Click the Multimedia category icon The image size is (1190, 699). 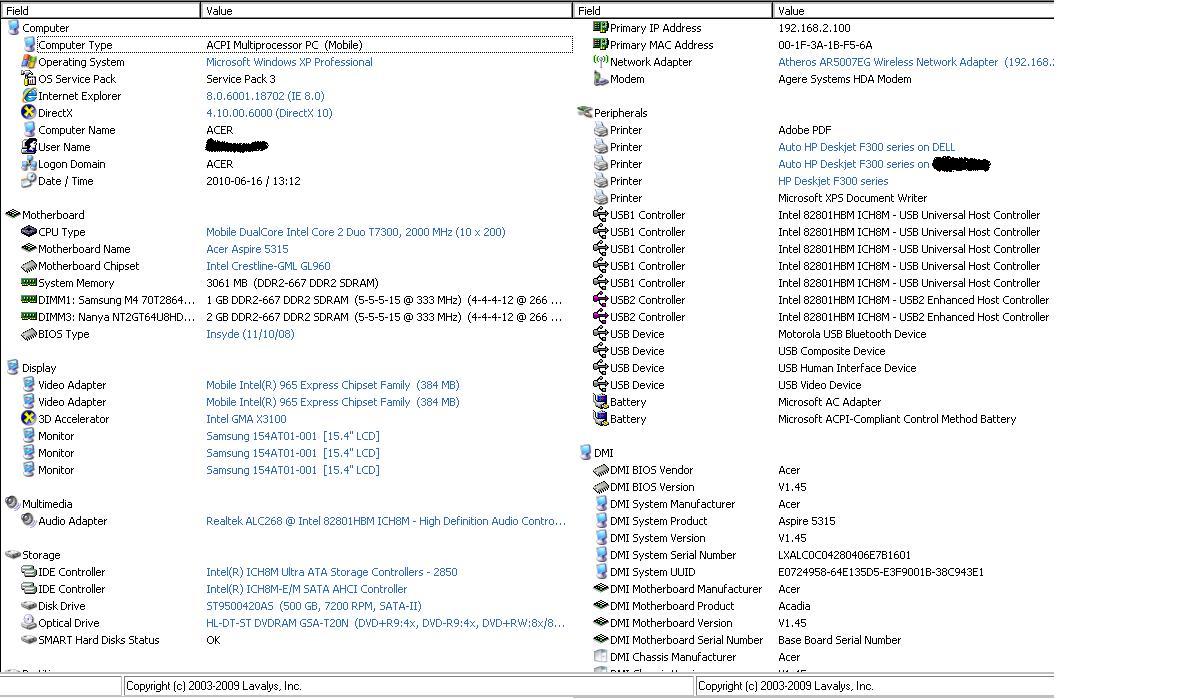[13, 503]
